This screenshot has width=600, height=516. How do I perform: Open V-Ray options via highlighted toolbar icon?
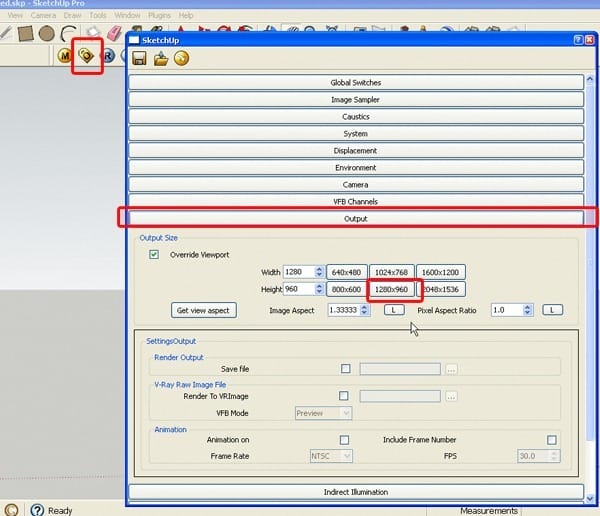(x=86, y=56)
